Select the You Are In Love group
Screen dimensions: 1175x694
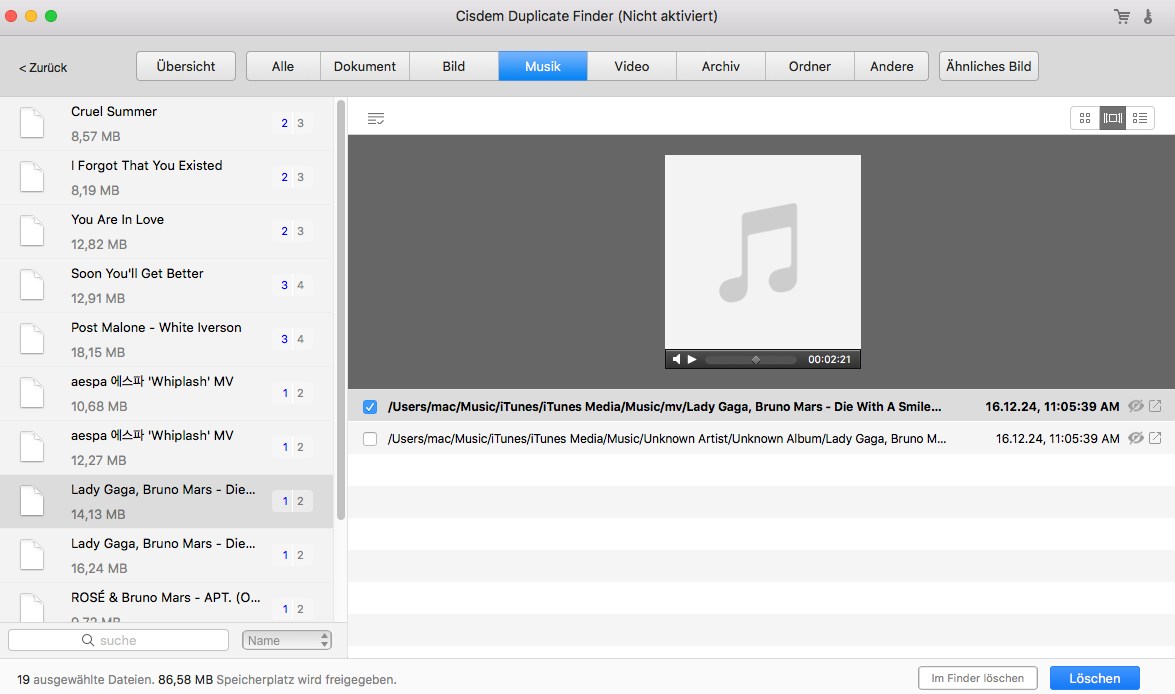click(166, 232)
